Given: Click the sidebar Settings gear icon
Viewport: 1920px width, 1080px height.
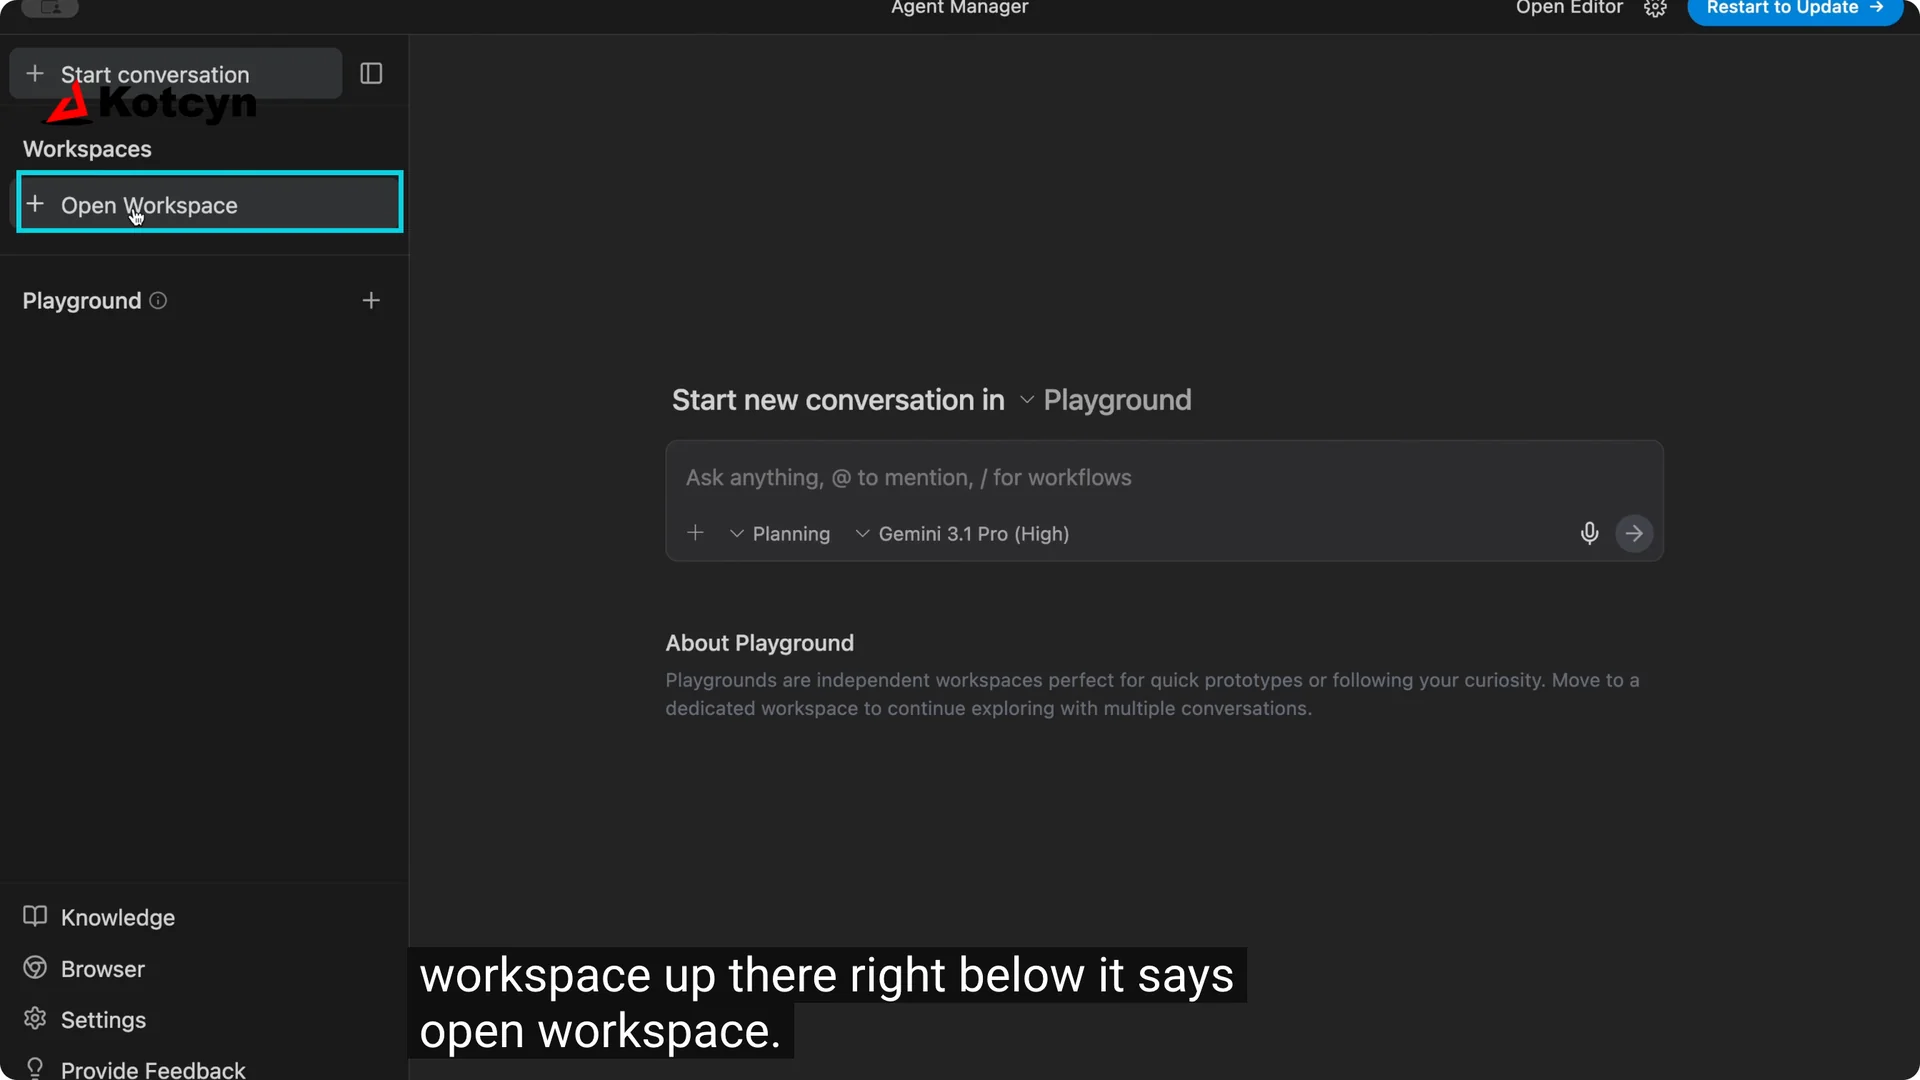Looking at the screenshot, I should [x=35, y=1019].
